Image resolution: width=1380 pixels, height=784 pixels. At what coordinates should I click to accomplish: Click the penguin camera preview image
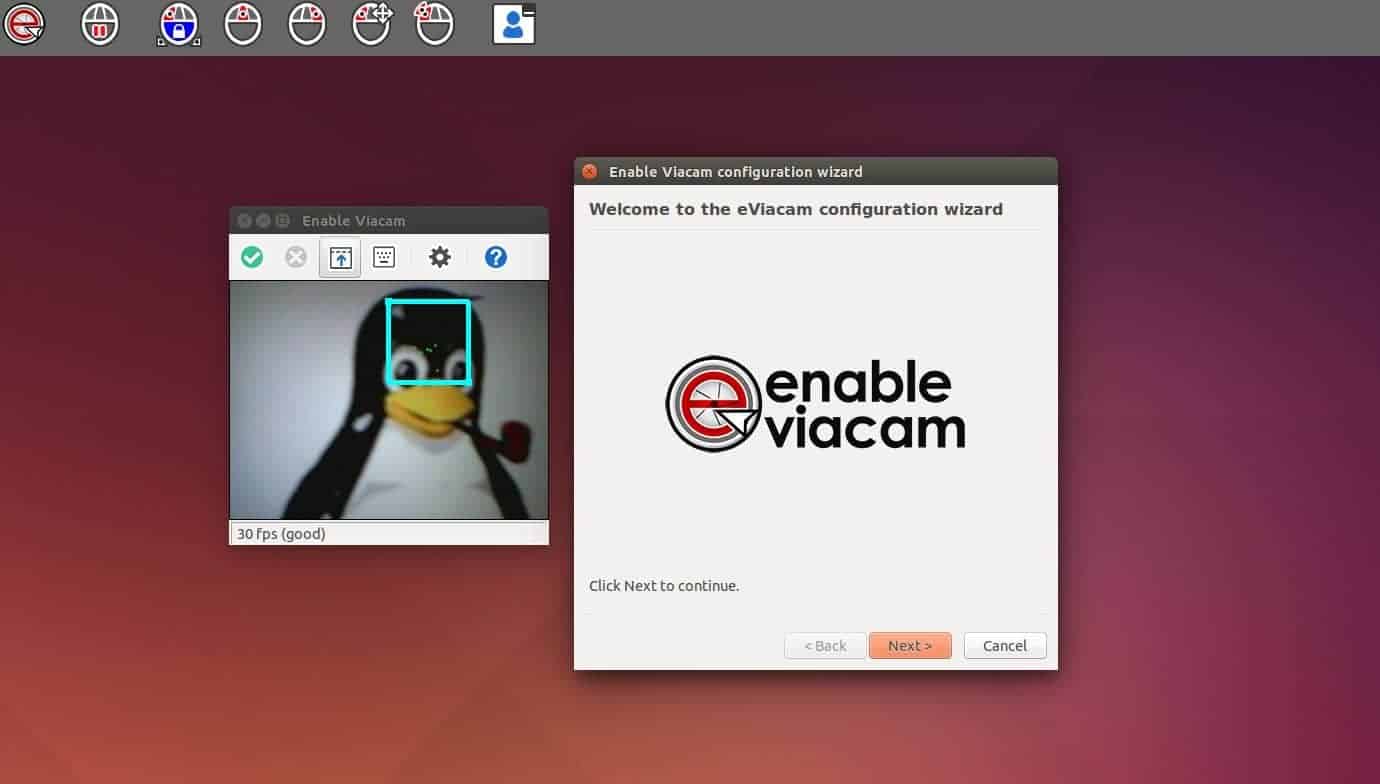(x=389, y=400)
